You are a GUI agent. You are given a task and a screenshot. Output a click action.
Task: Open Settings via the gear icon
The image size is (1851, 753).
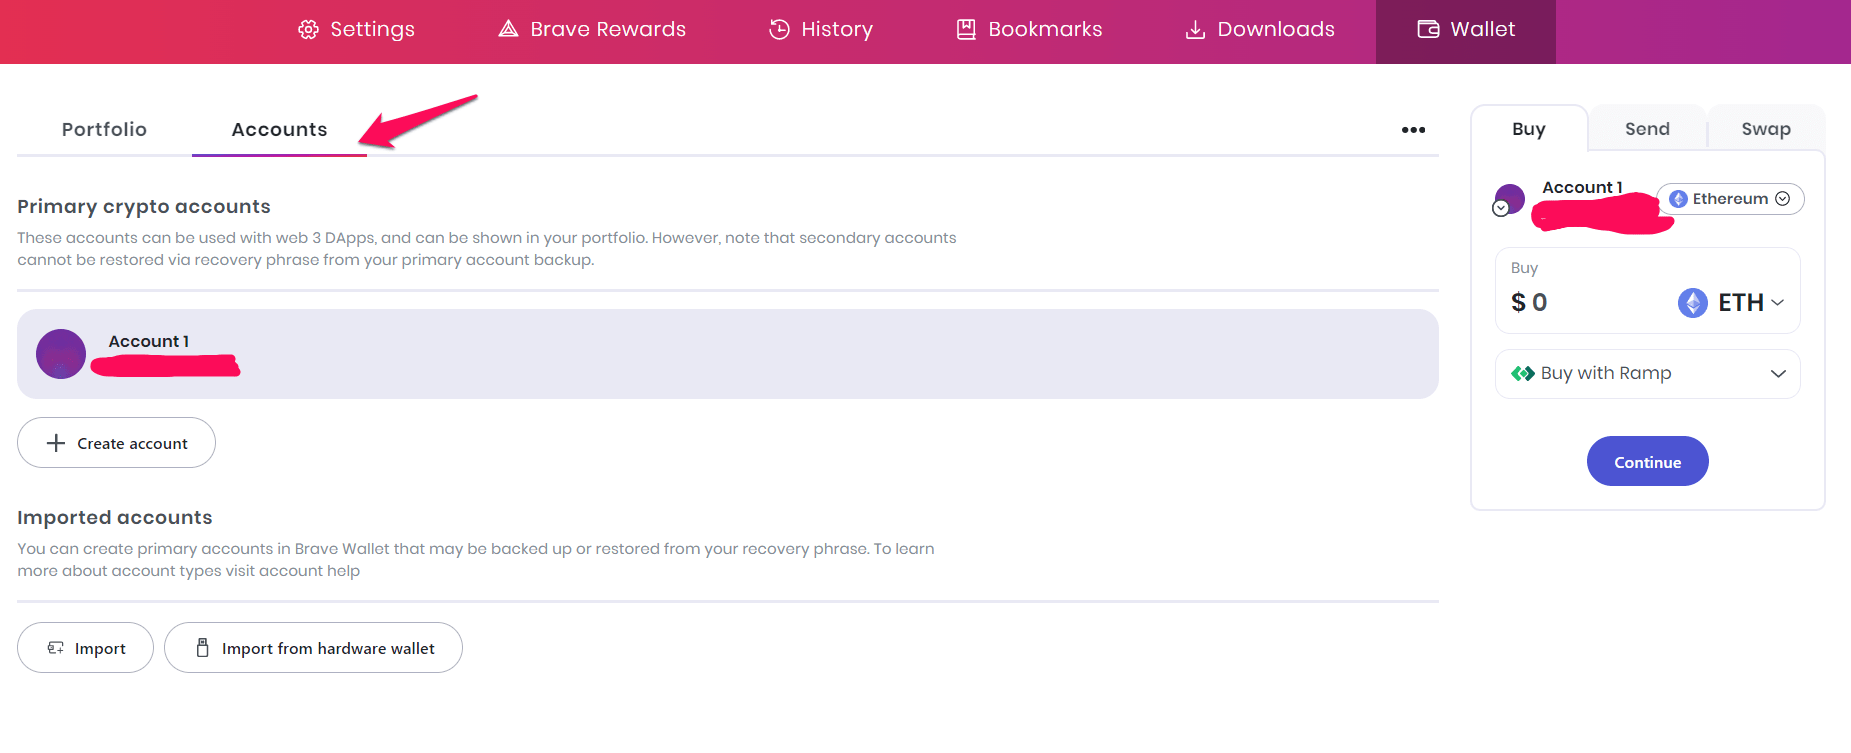click(308, 30)
